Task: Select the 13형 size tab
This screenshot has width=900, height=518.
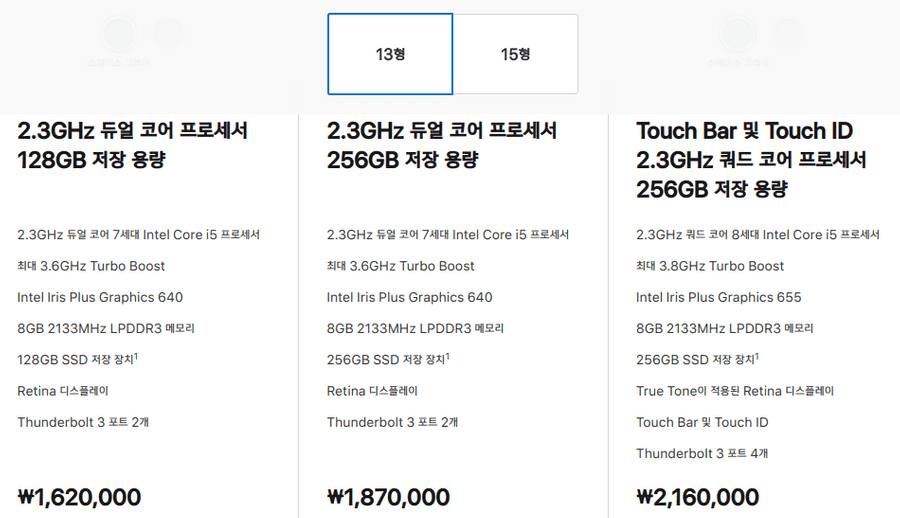Action: pyautogui.click(x=390, y=53)
